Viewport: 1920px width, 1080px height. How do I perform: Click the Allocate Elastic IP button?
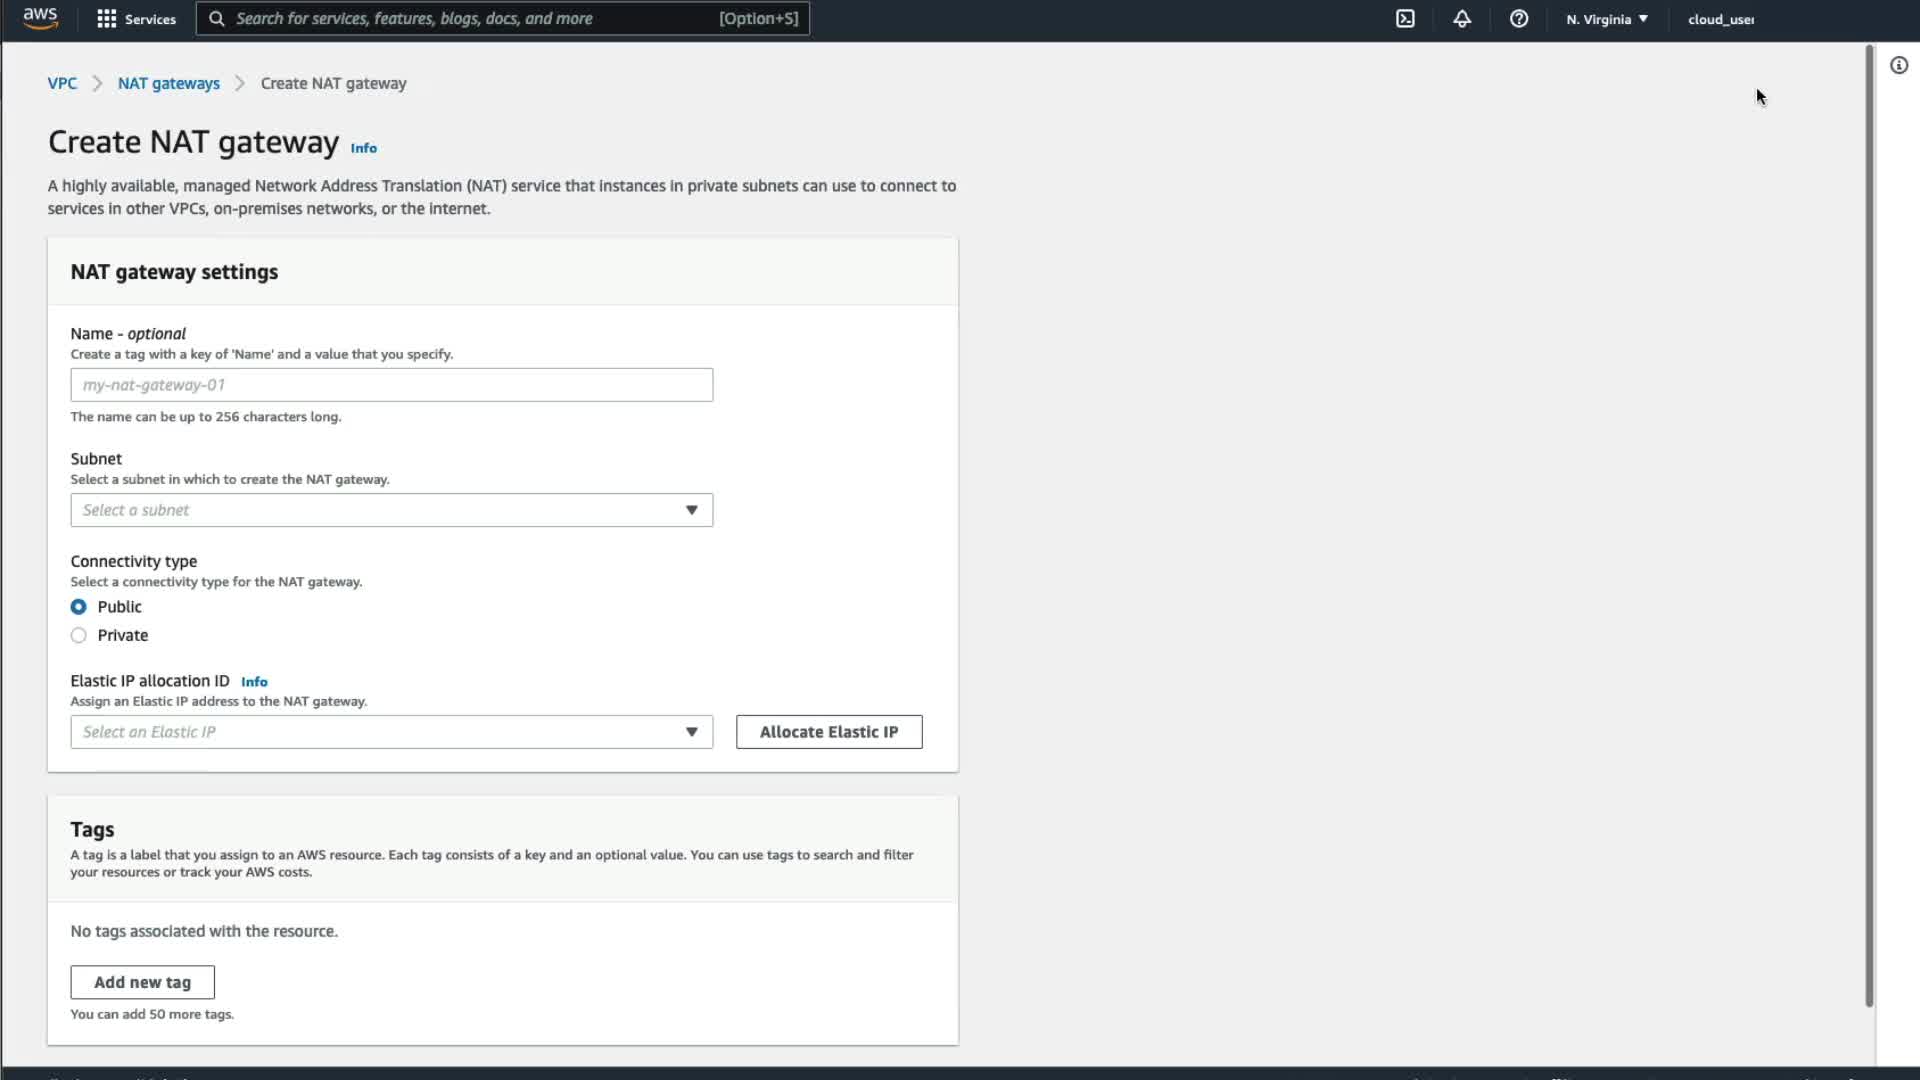(x=828, y=732)
